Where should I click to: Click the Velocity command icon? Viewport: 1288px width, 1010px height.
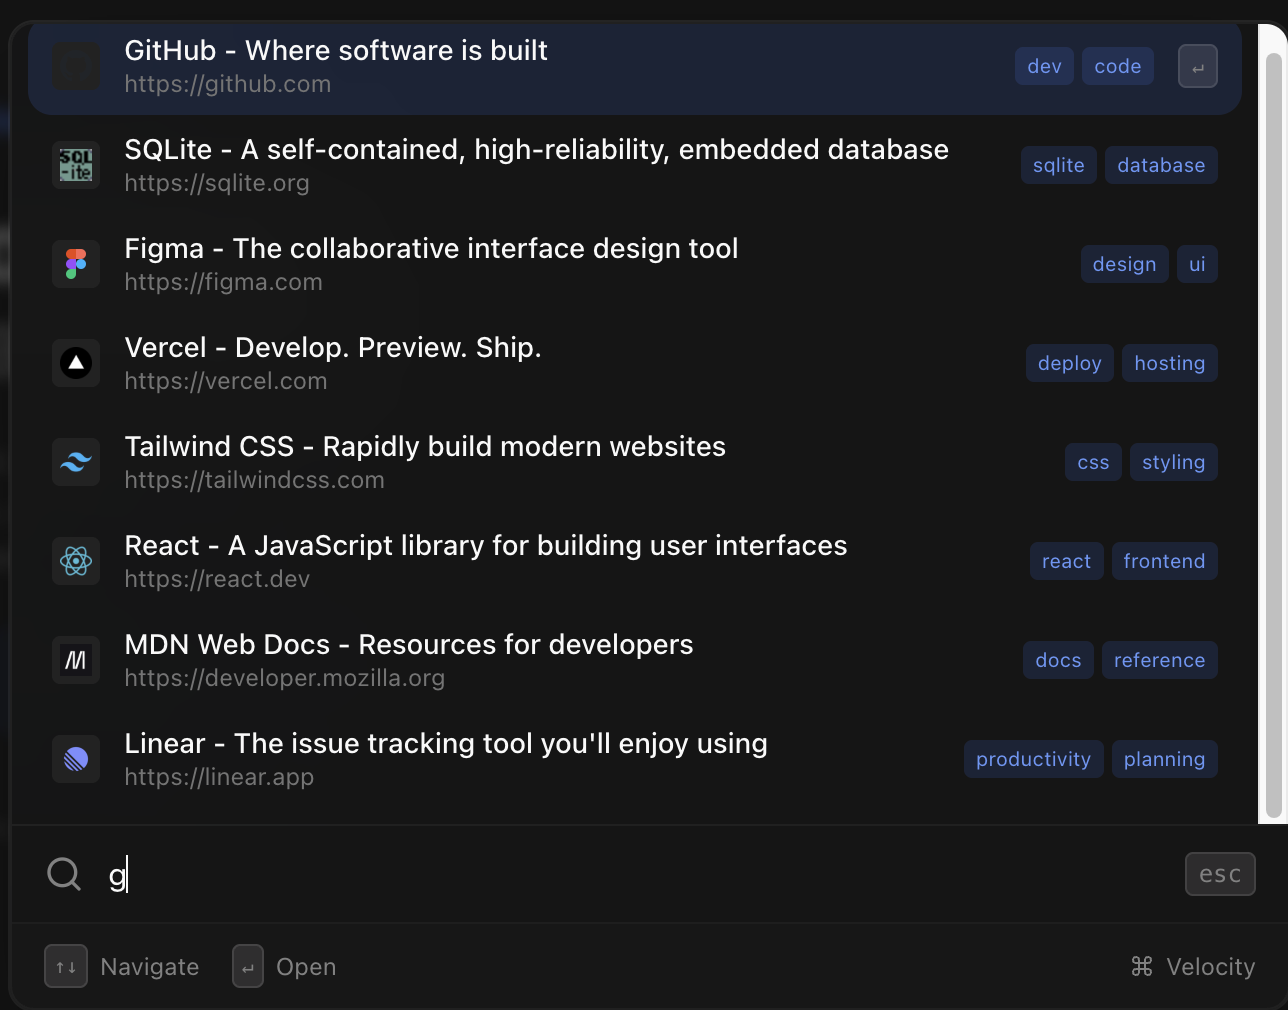coord(1140,966)
